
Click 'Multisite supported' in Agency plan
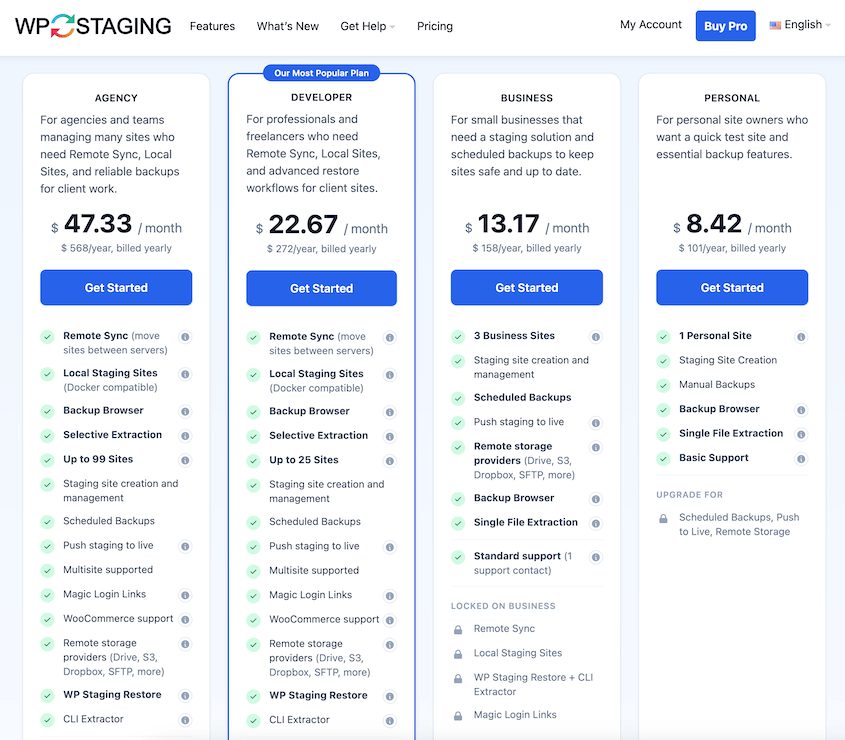click(x=108, y=570)
